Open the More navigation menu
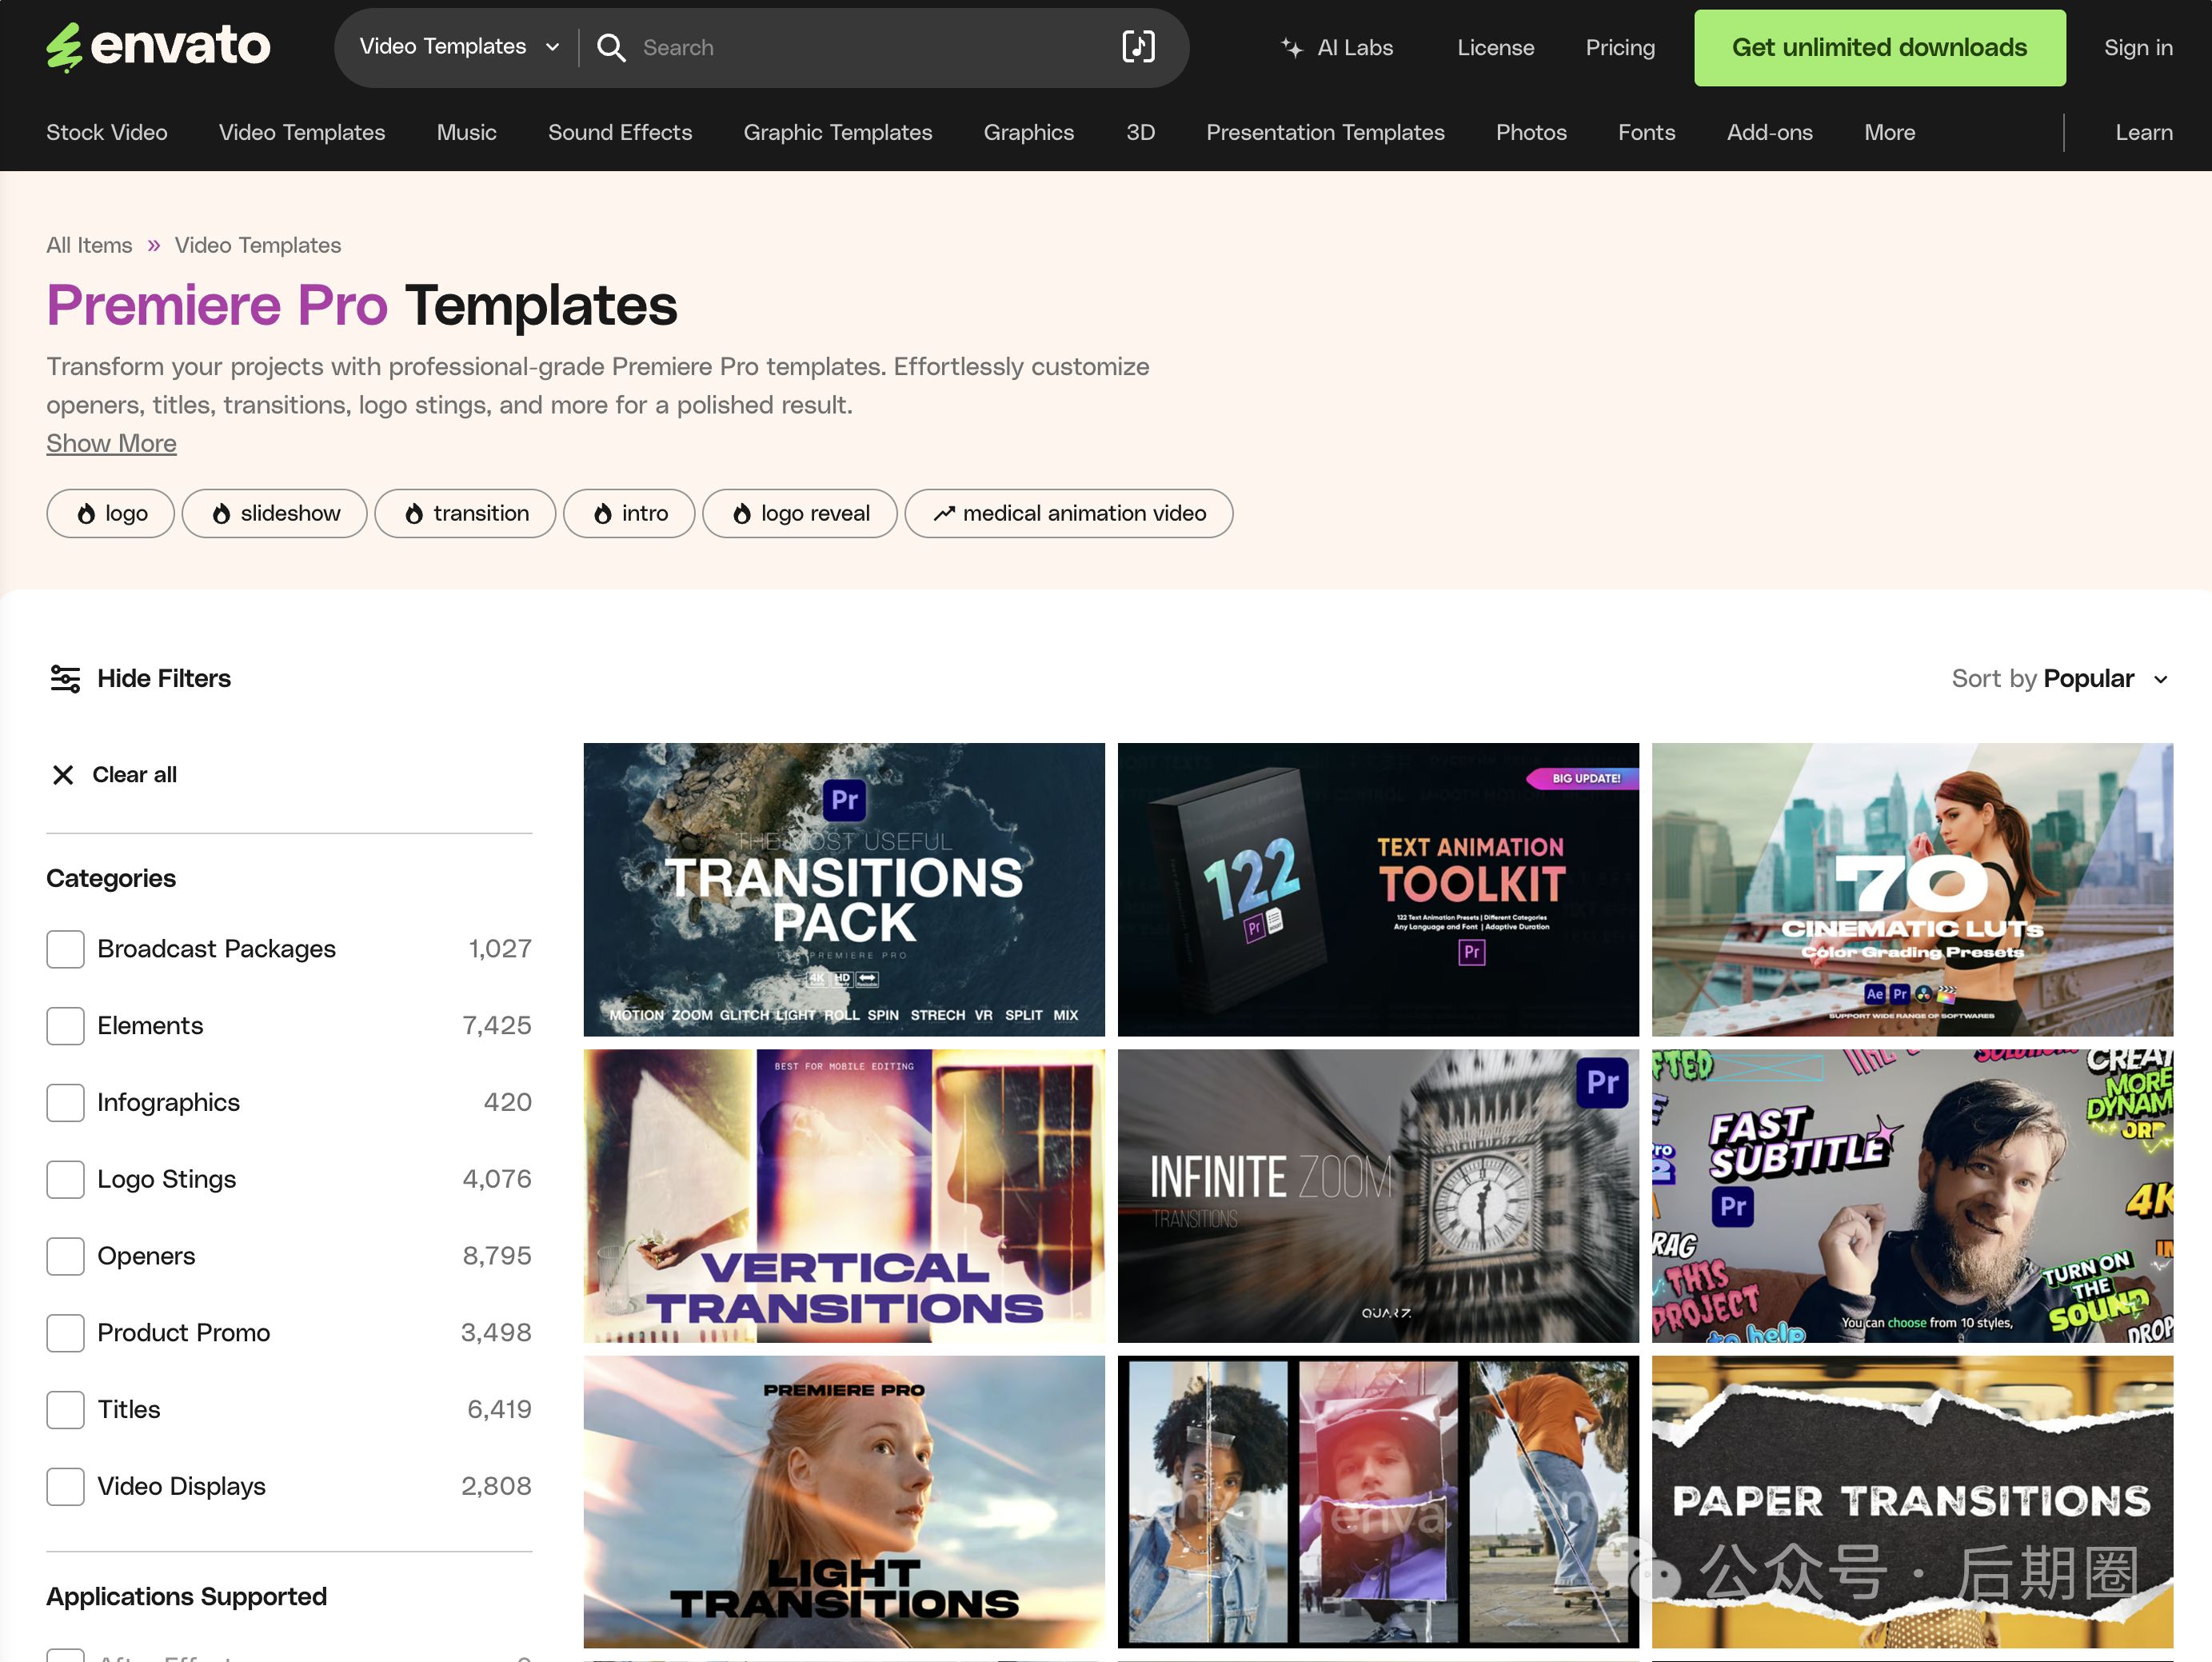2212x1662 pixels. coord(1889,132)
